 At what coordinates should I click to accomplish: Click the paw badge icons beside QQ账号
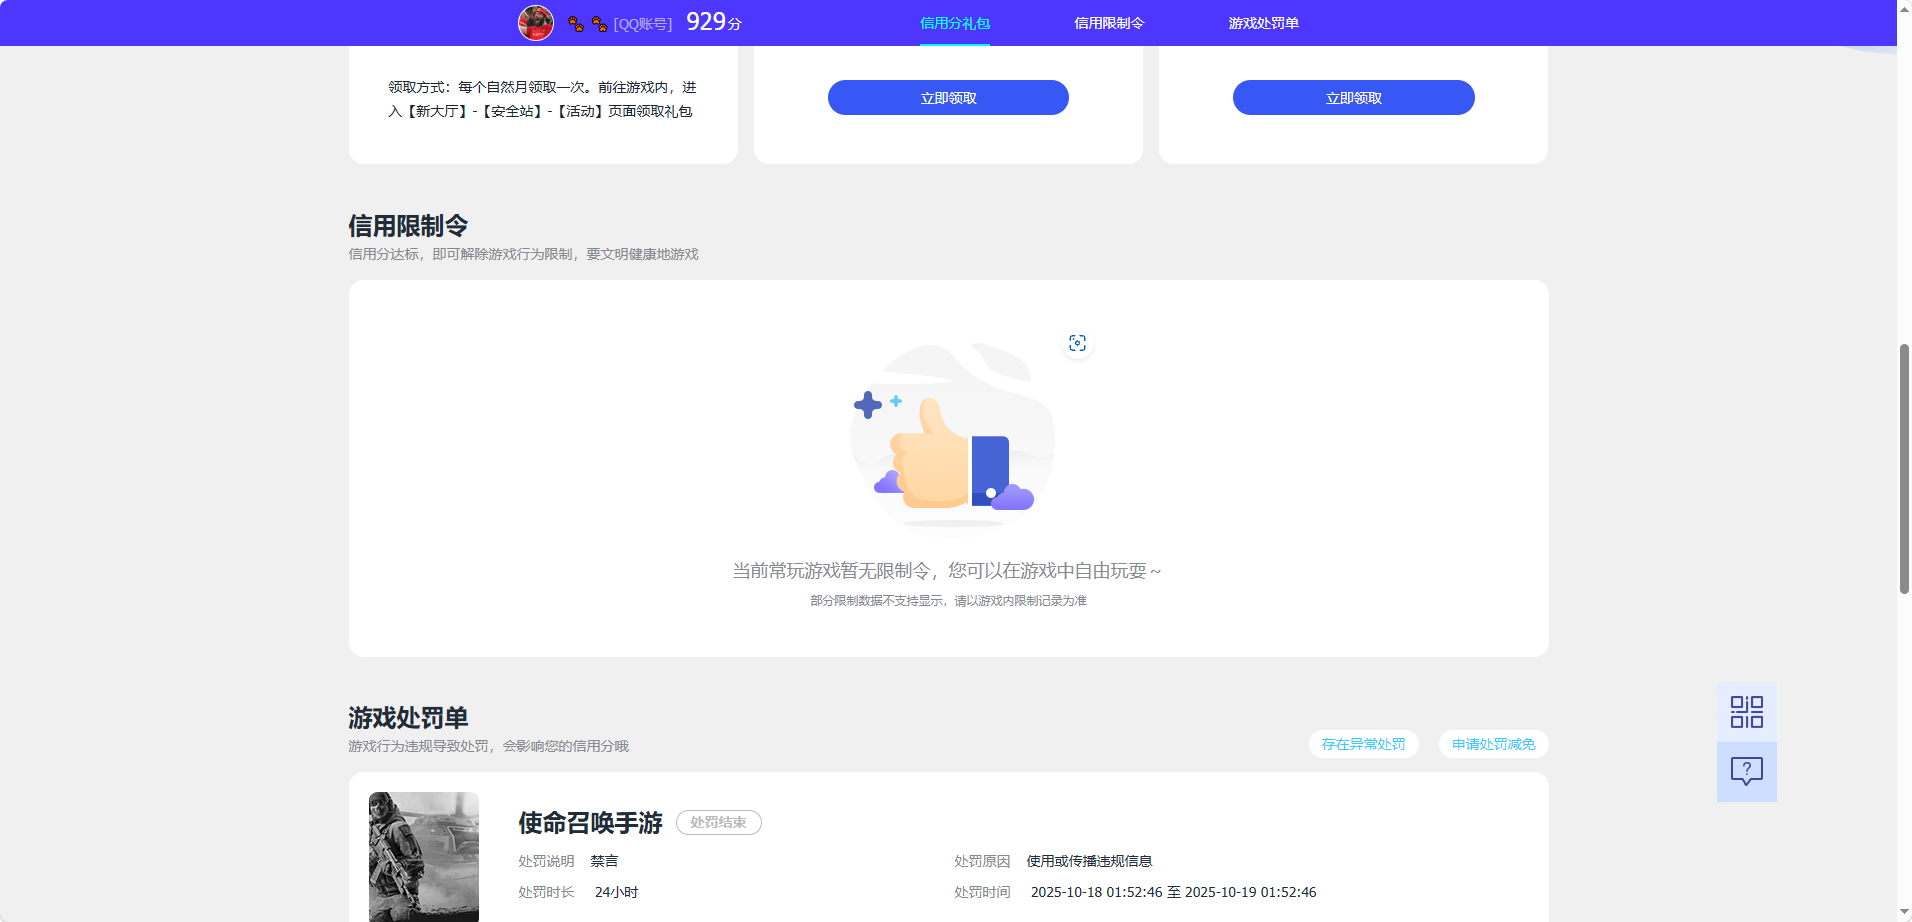click(587, 24)
